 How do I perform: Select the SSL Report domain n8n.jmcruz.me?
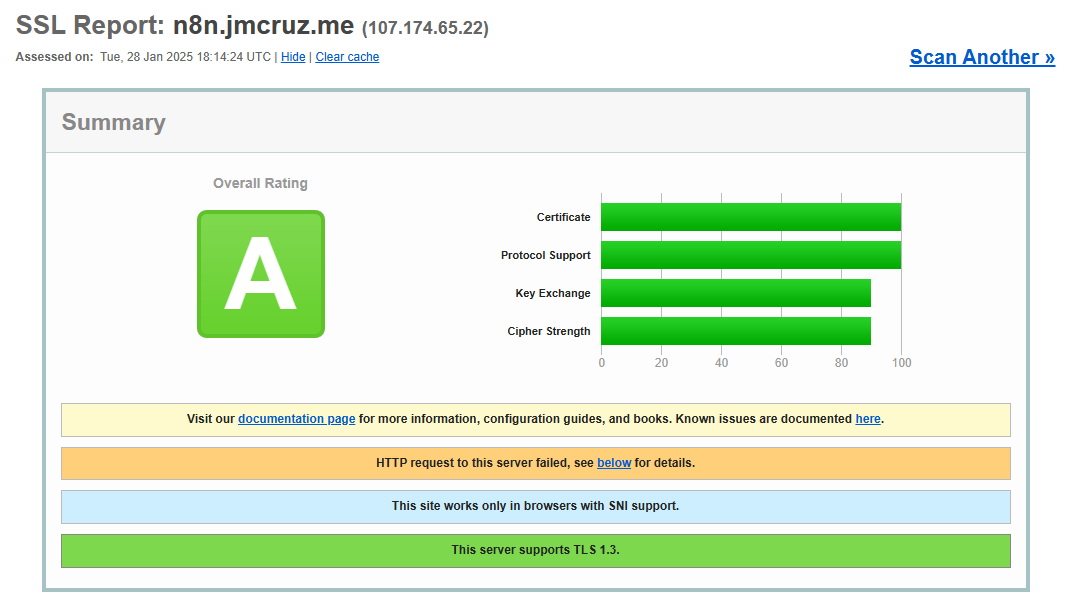[x=263, y=25]
